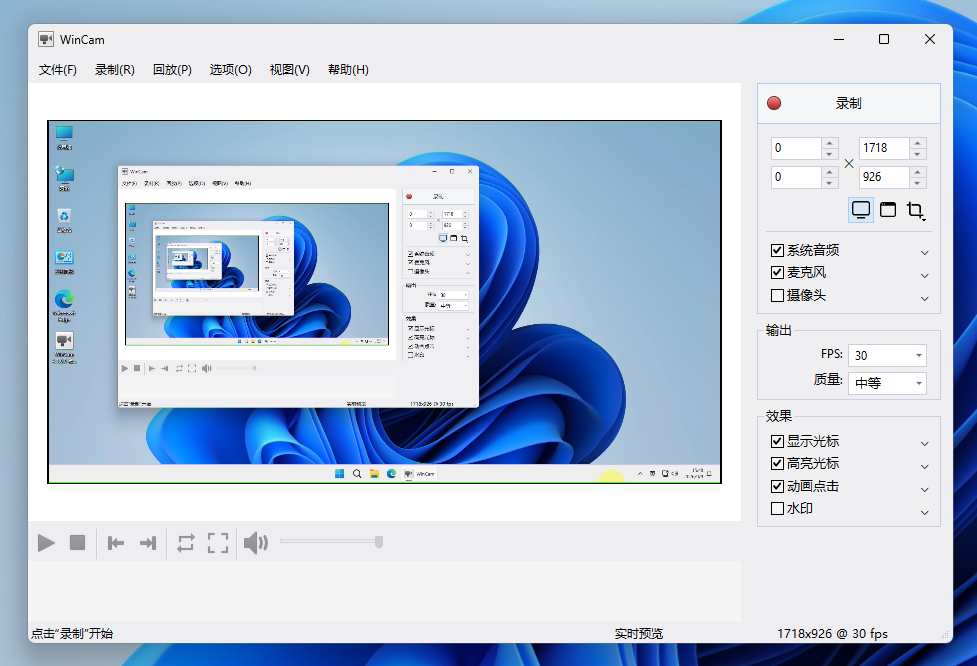The image size is (977, 666).
Task: Toggle the loop playback icon
Action: [x=186, y=543]
